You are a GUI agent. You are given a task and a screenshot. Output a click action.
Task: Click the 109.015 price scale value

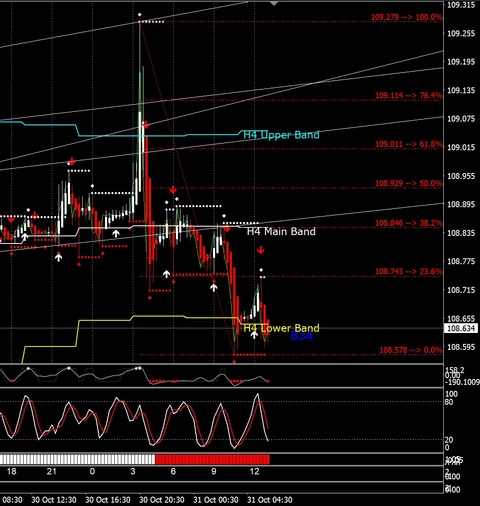tap(461, 147)
